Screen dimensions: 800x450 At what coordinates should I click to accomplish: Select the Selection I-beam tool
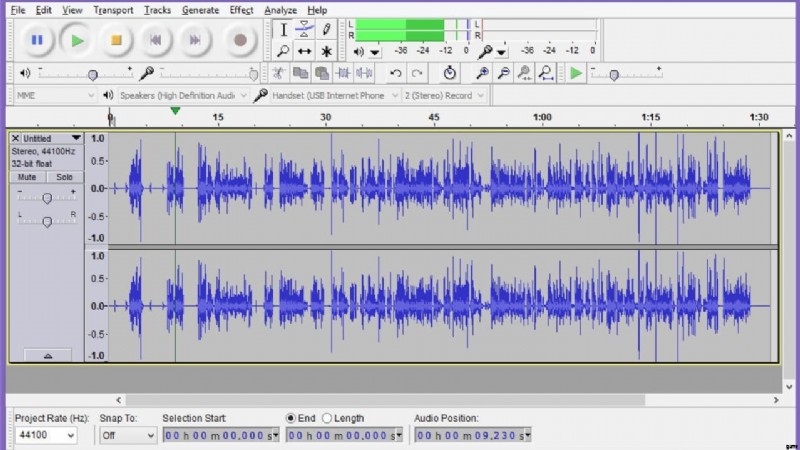284,29
